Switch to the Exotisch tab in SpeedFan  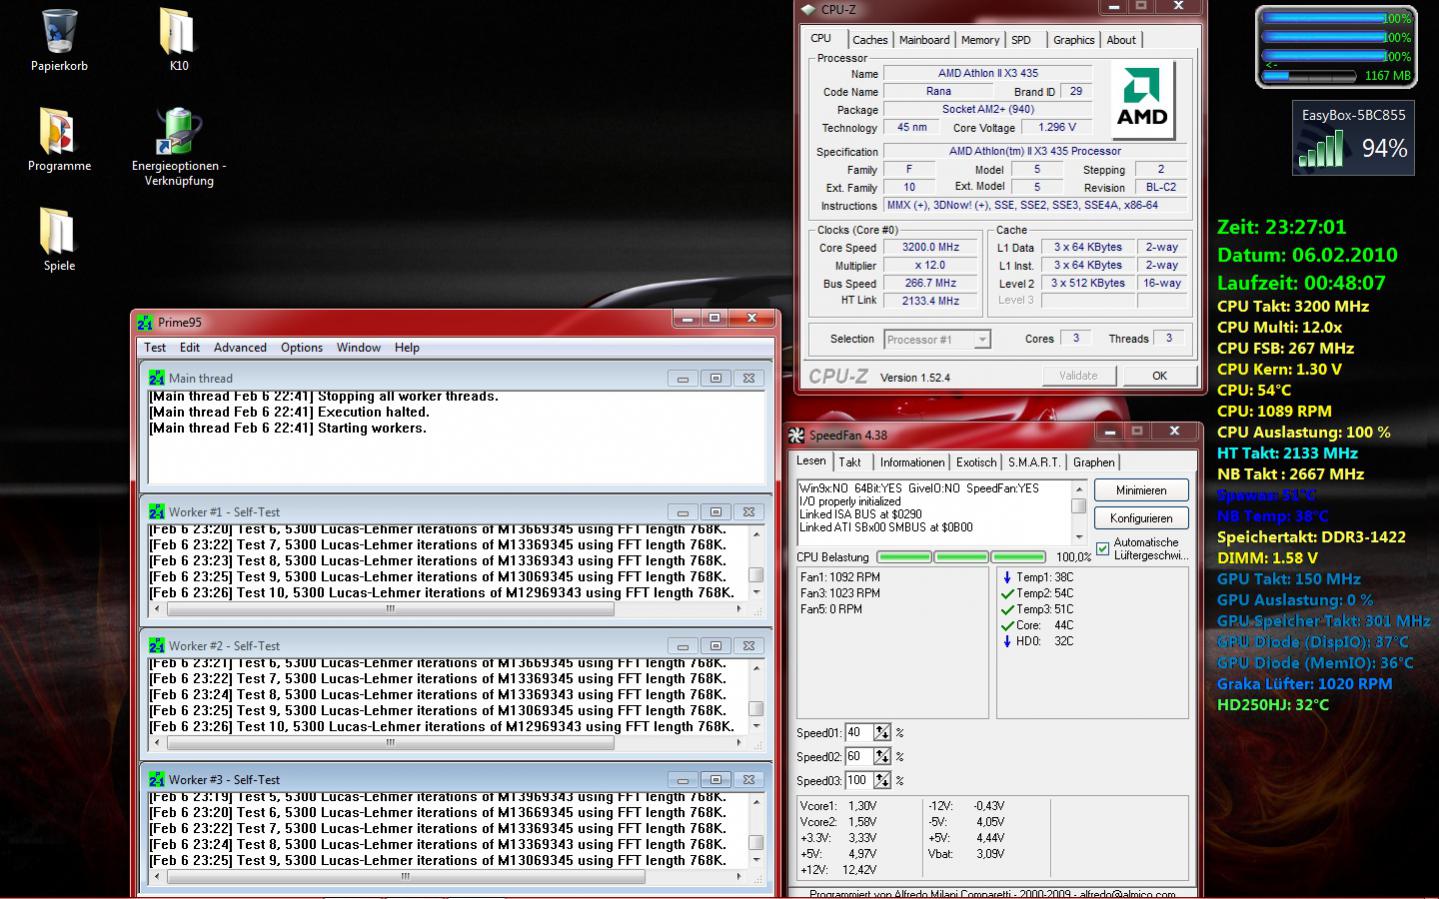pyautogui.click(x=976, y=462)
